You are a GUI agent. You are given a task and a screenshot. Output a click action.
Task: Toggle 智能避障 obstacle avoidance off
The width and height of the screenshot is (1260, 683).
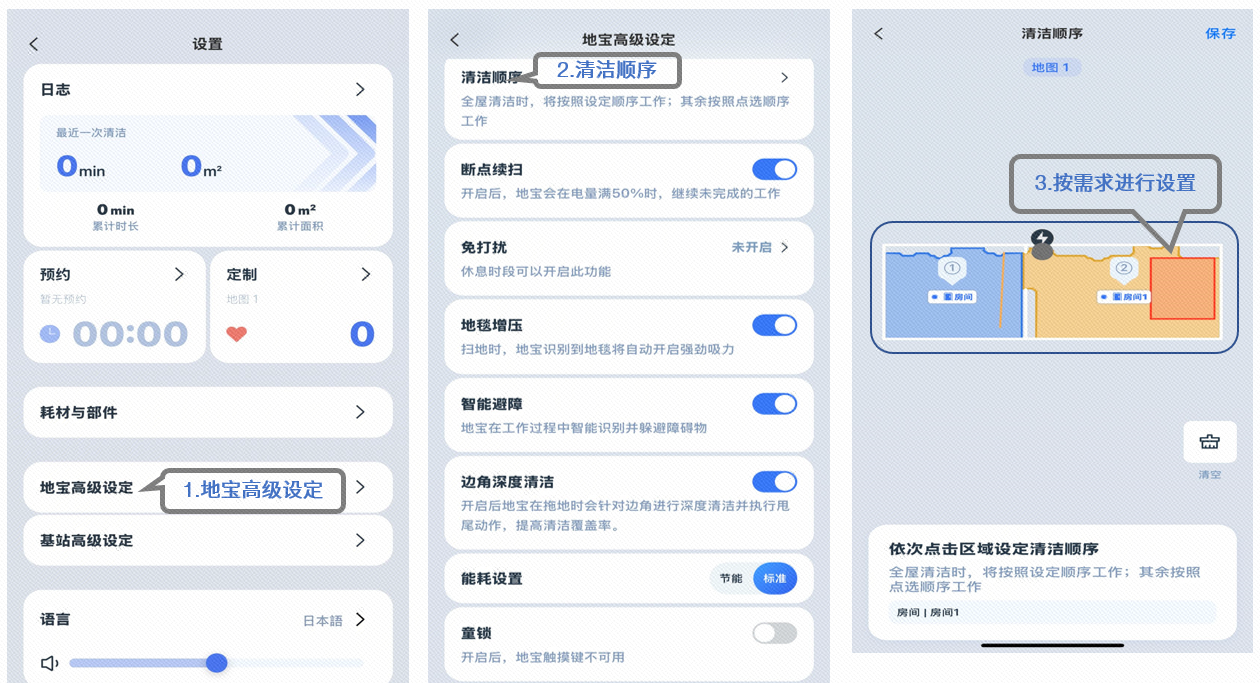tap(774, 404)
